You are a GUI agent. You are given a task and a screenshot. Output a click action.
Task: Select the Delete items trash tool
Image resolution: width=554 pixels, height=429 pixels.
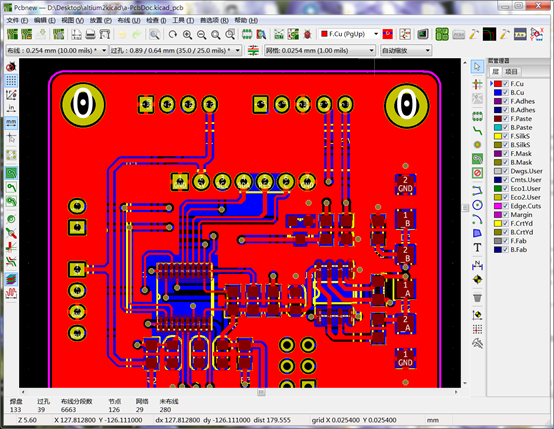[x=477, y=298]
